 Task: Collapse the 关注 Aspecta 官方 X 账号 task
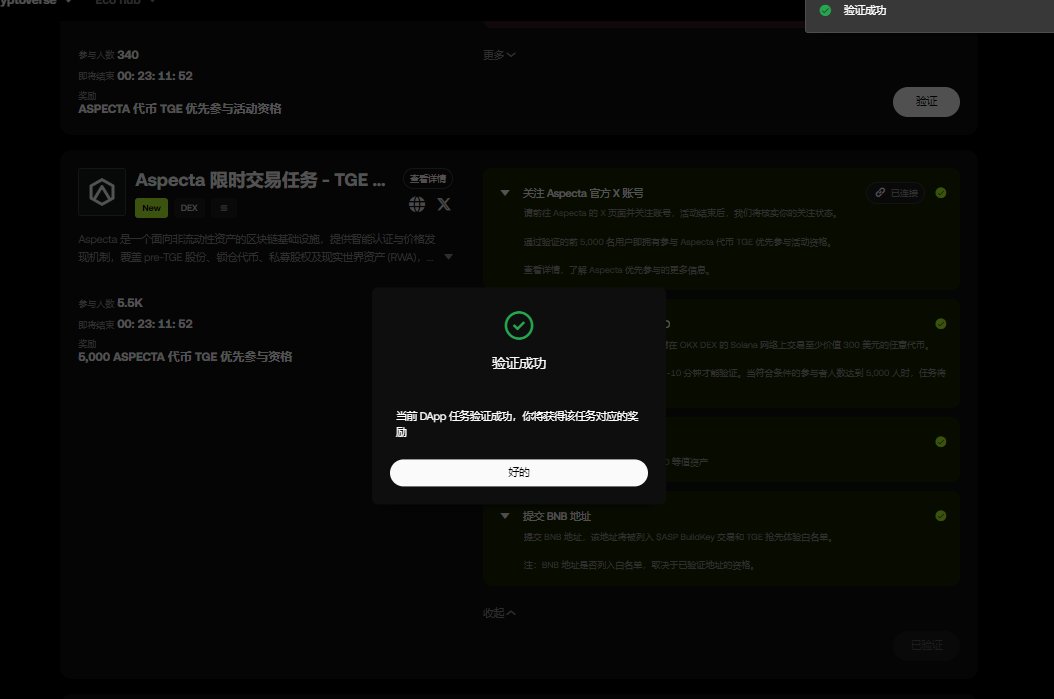(505, 193)
